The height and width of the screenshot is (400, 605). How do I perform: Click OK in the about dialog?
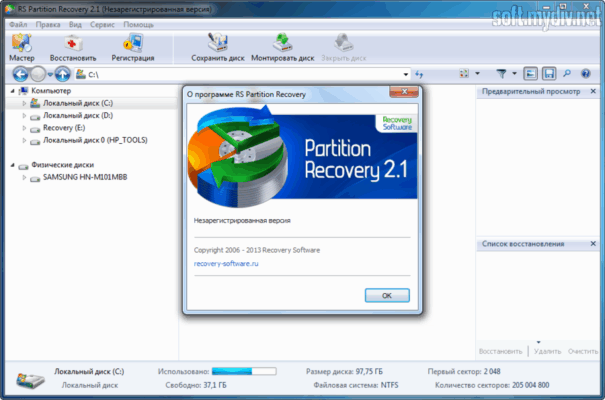[x=387, y=295]
